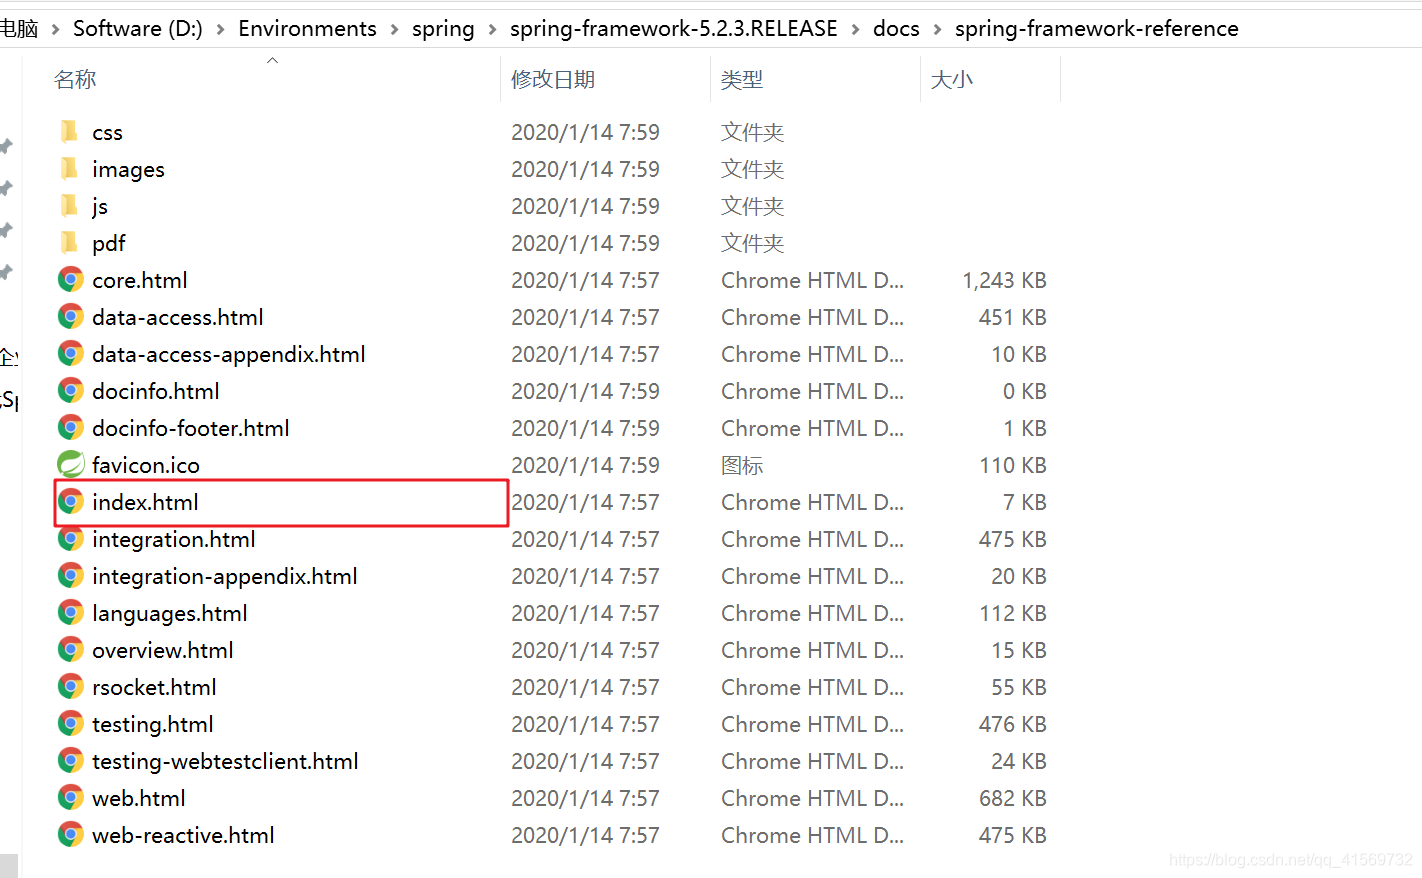
Task: Click the Chrome icon beside web-reactive.html
Action: (70, 834)
